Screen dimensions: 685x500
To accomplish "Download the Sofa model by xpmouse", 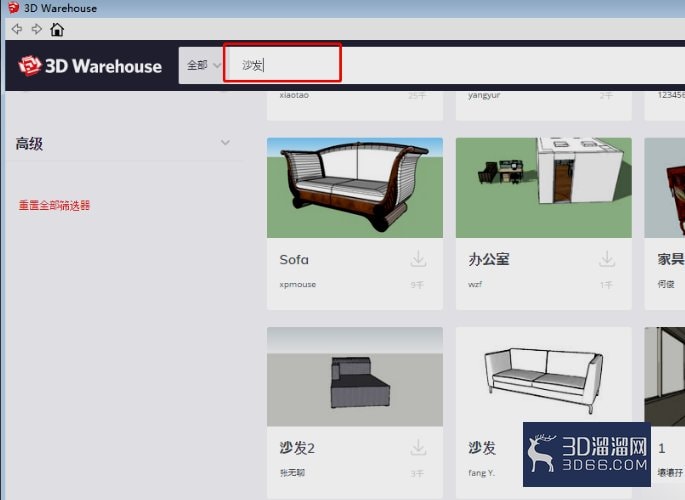I will [x=418, y=259].
